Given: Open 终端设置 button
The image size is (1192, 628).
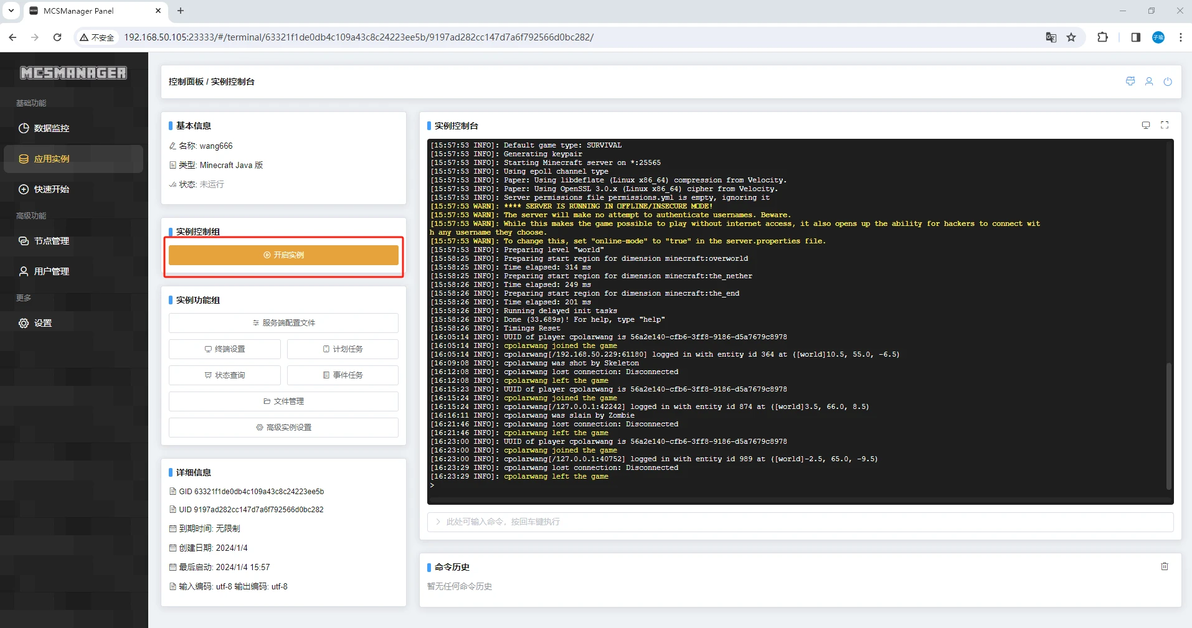Looking at the screenshot, I should (225, 349).
